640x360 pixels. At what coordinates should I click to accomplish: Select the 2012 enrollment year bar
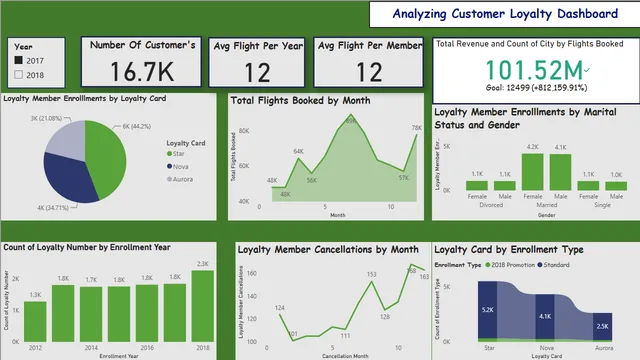pyautogui.click(x=35, y=321)
